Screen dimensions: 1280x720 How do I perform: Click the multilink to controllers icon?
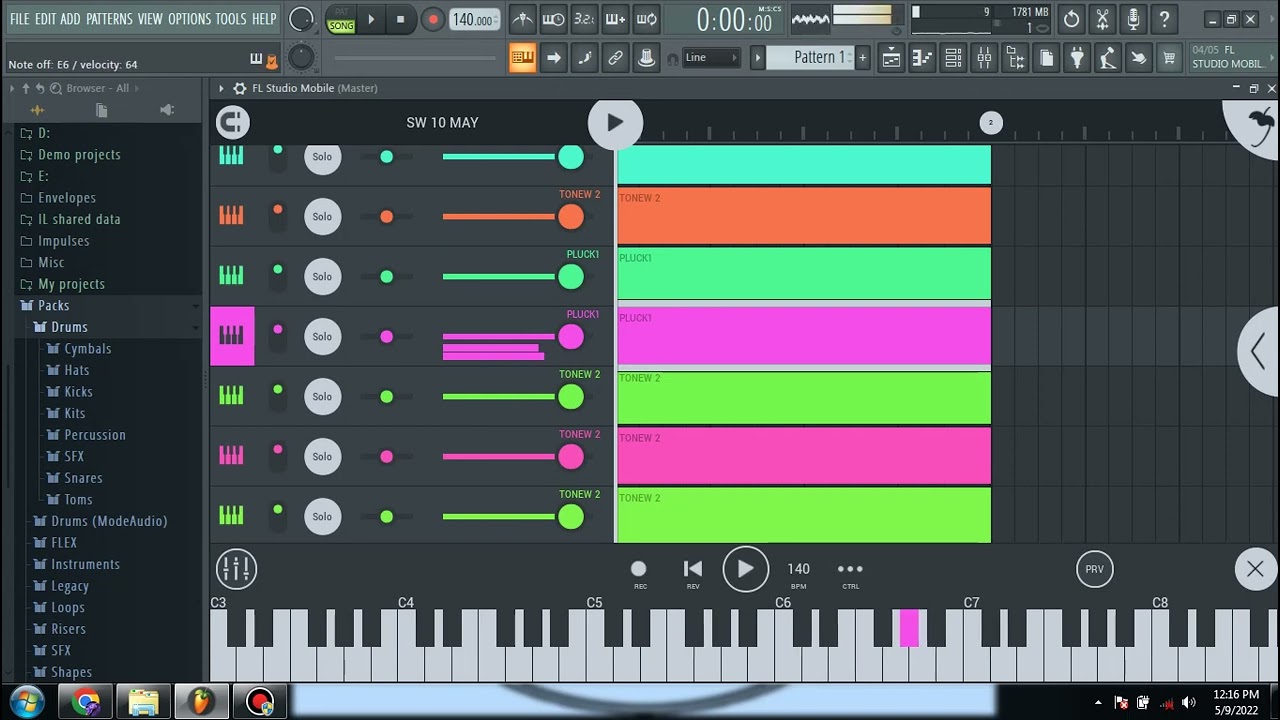pyautogui.click(x=616, y=58)
